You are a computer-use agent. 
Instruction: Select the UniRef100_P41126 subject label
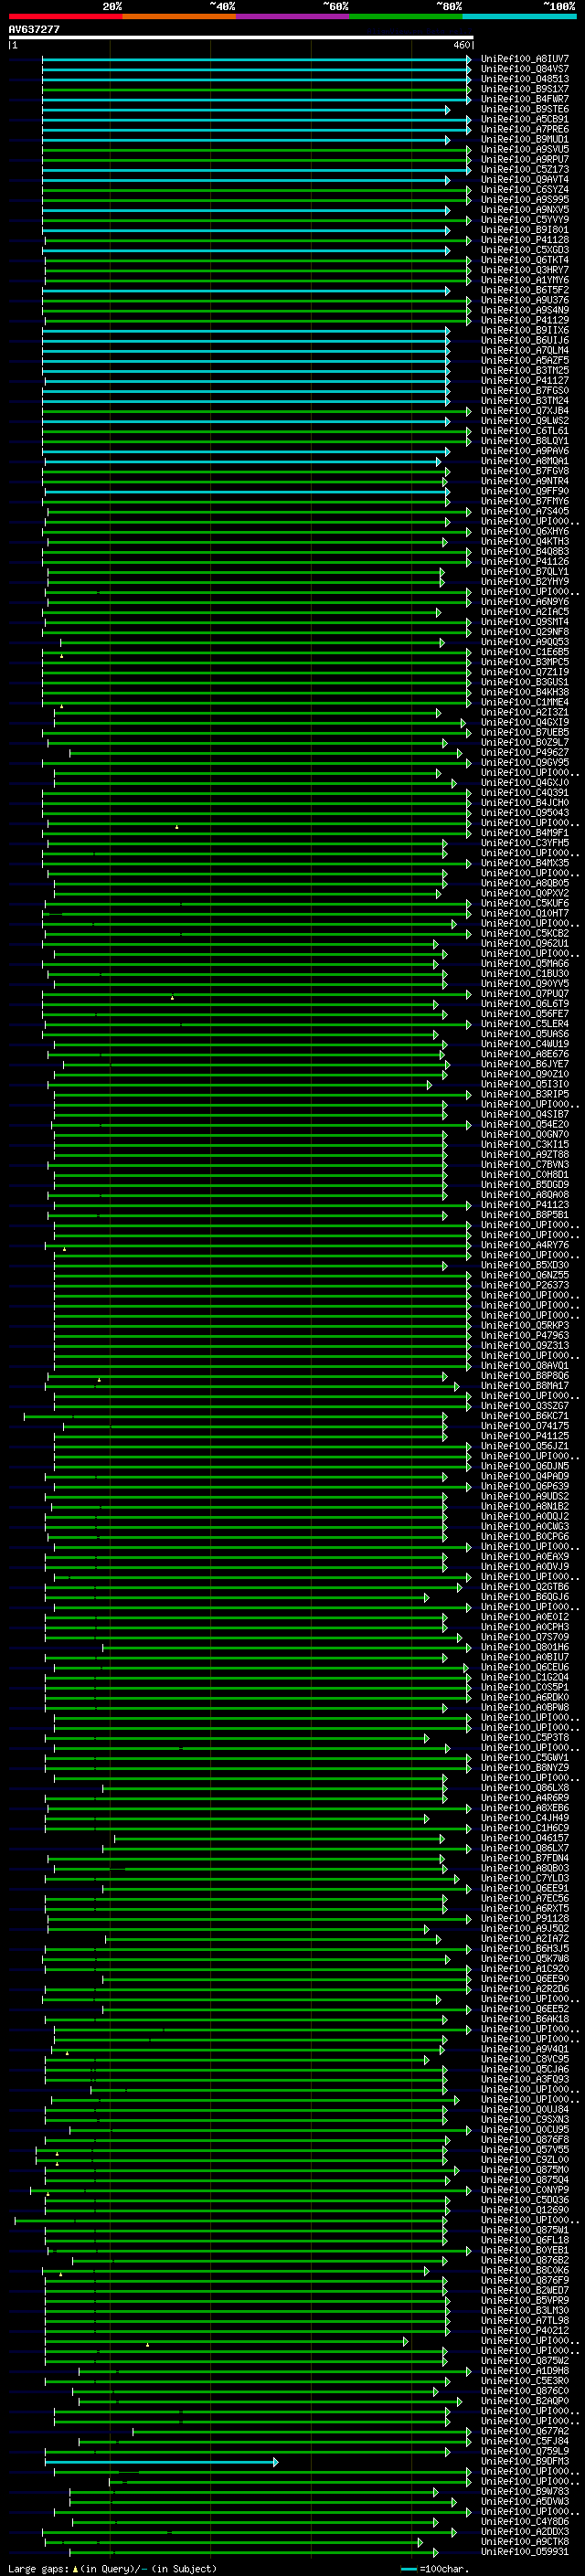click(524, 562)
